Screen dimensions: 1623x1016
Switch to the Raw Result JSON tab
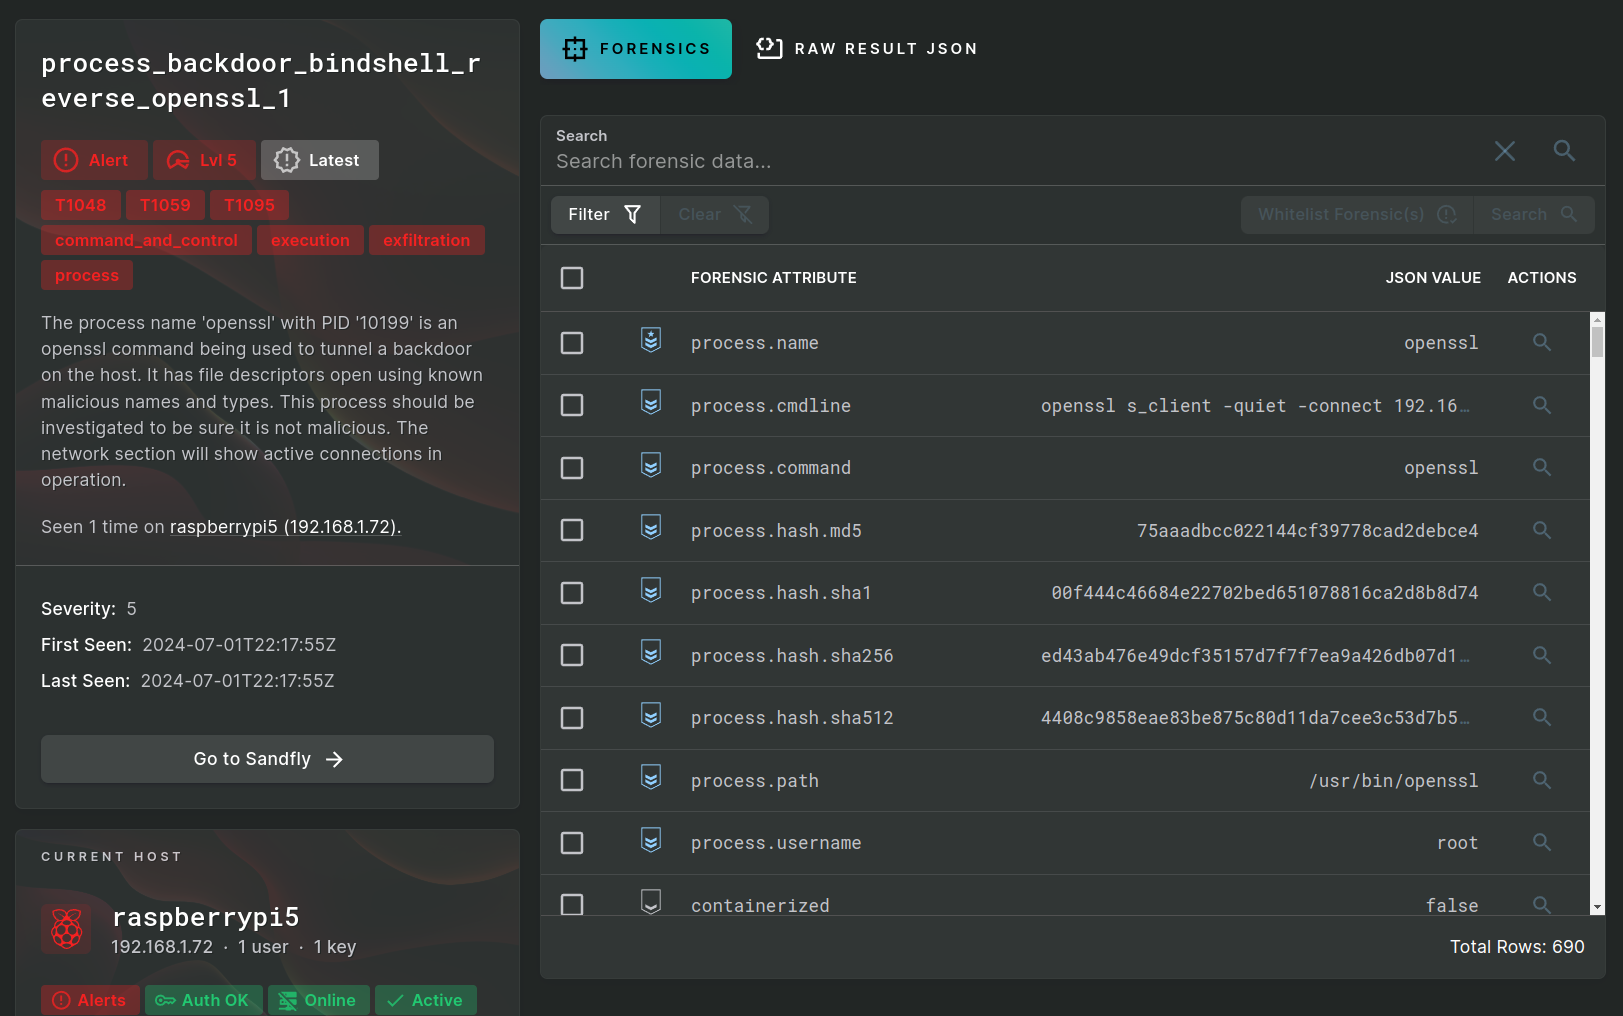[867, 49]
